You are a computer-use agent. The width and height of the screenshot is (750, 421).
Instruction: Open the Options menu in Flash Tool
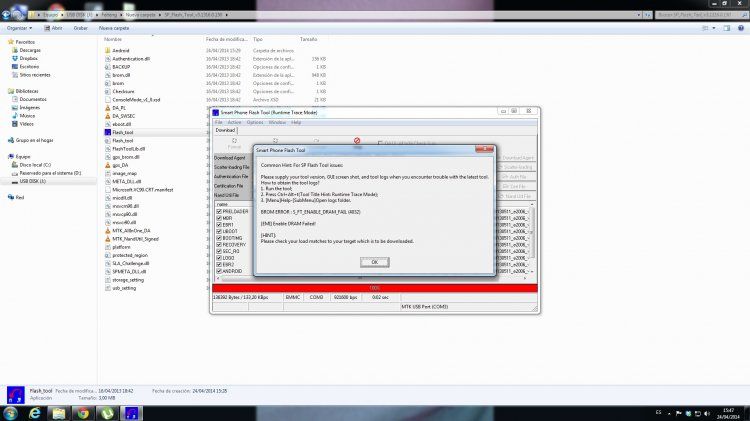(x=255, y=122)
